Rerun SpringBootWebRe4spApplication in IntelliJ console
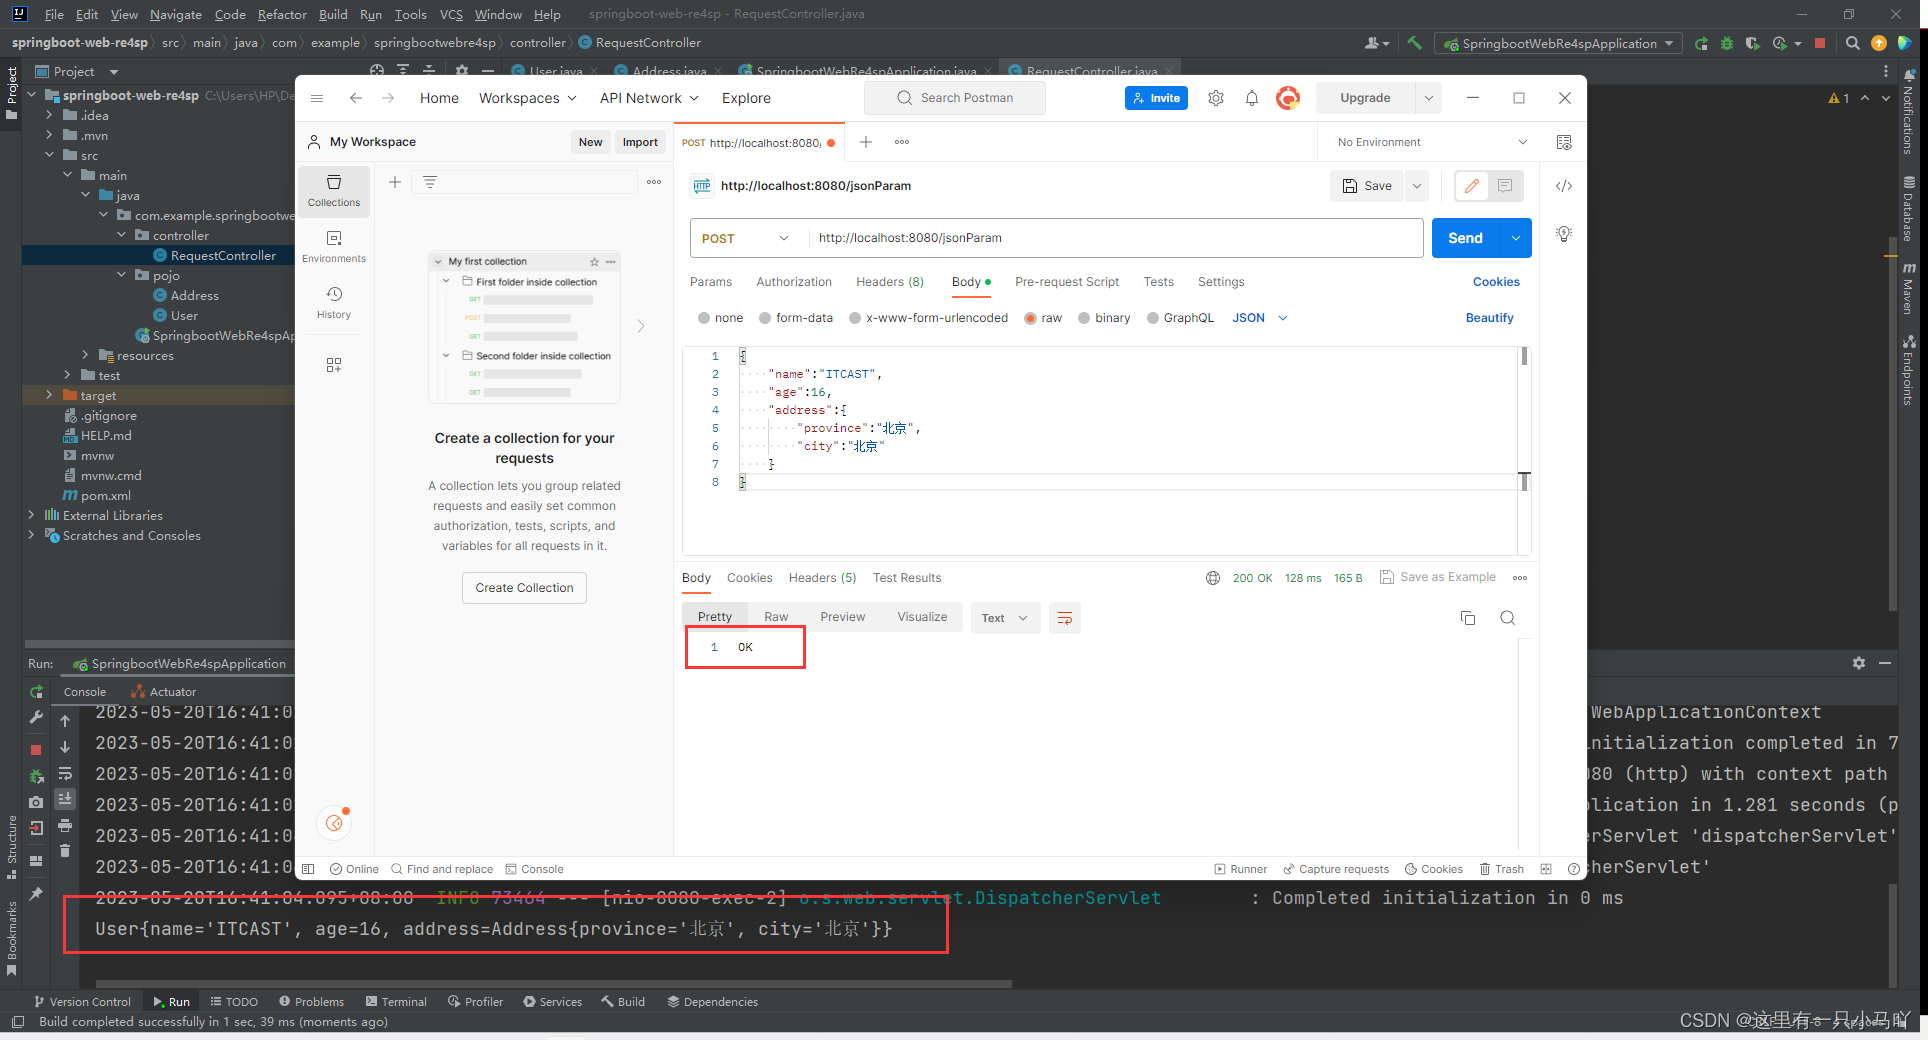Viewport: 1928px width, 1040px height. tap(36, 692)
